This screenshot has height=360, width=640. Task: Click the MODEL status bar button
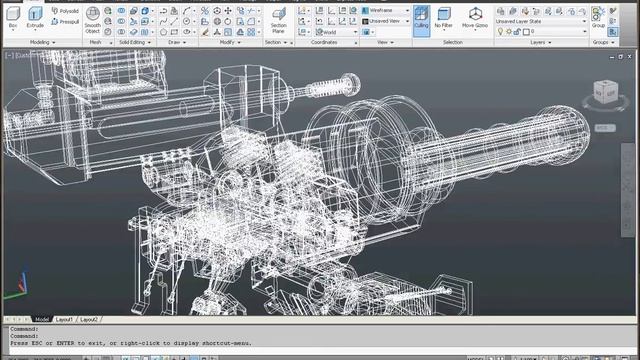(x=475, y=358)
